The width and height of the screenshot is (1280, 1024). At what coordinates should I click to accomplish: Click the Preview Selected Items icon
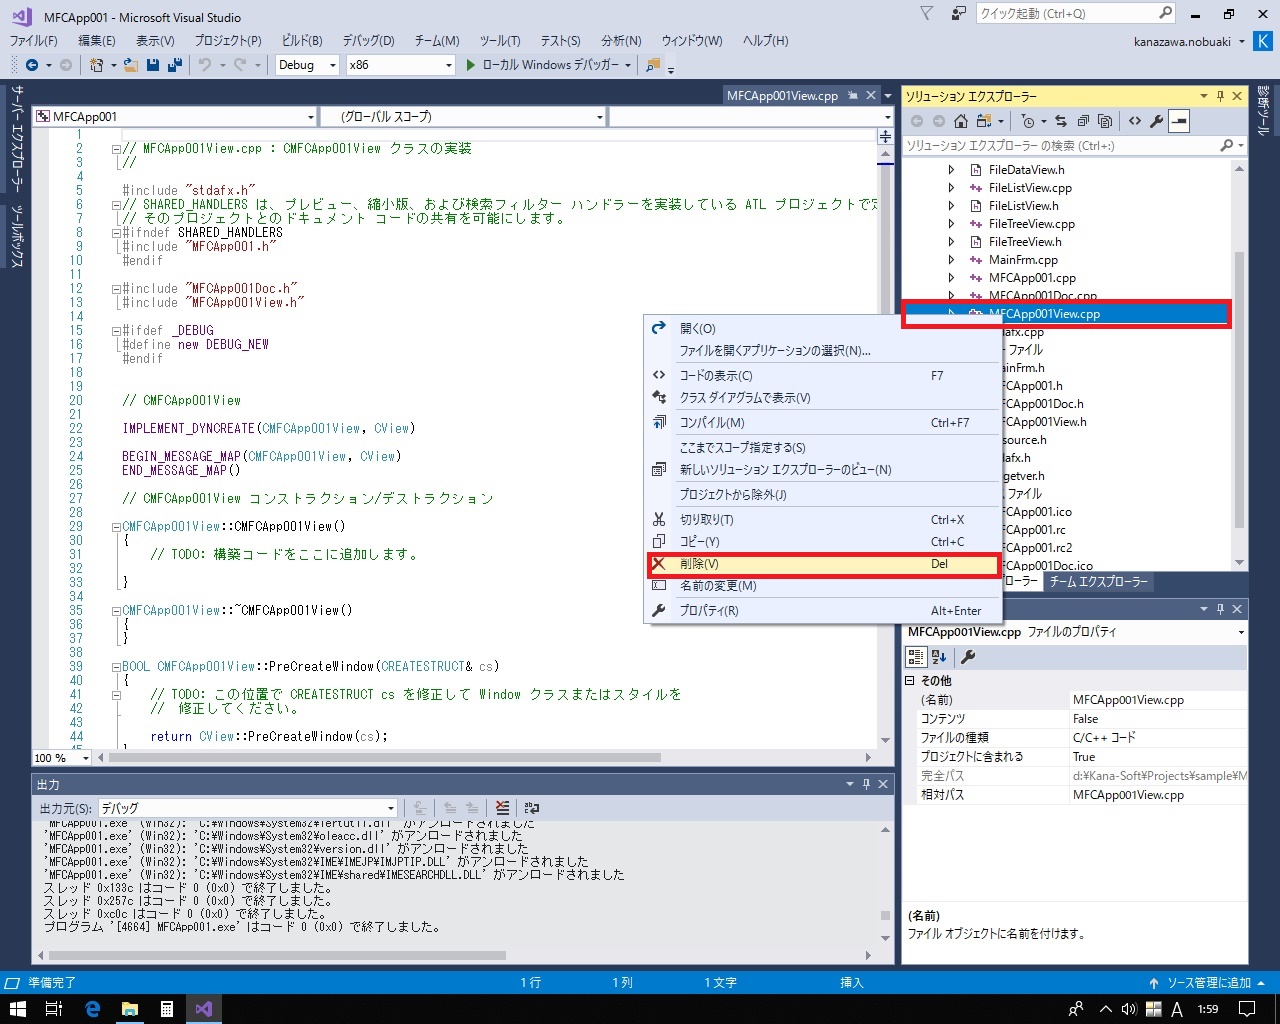coord(1179,121)
